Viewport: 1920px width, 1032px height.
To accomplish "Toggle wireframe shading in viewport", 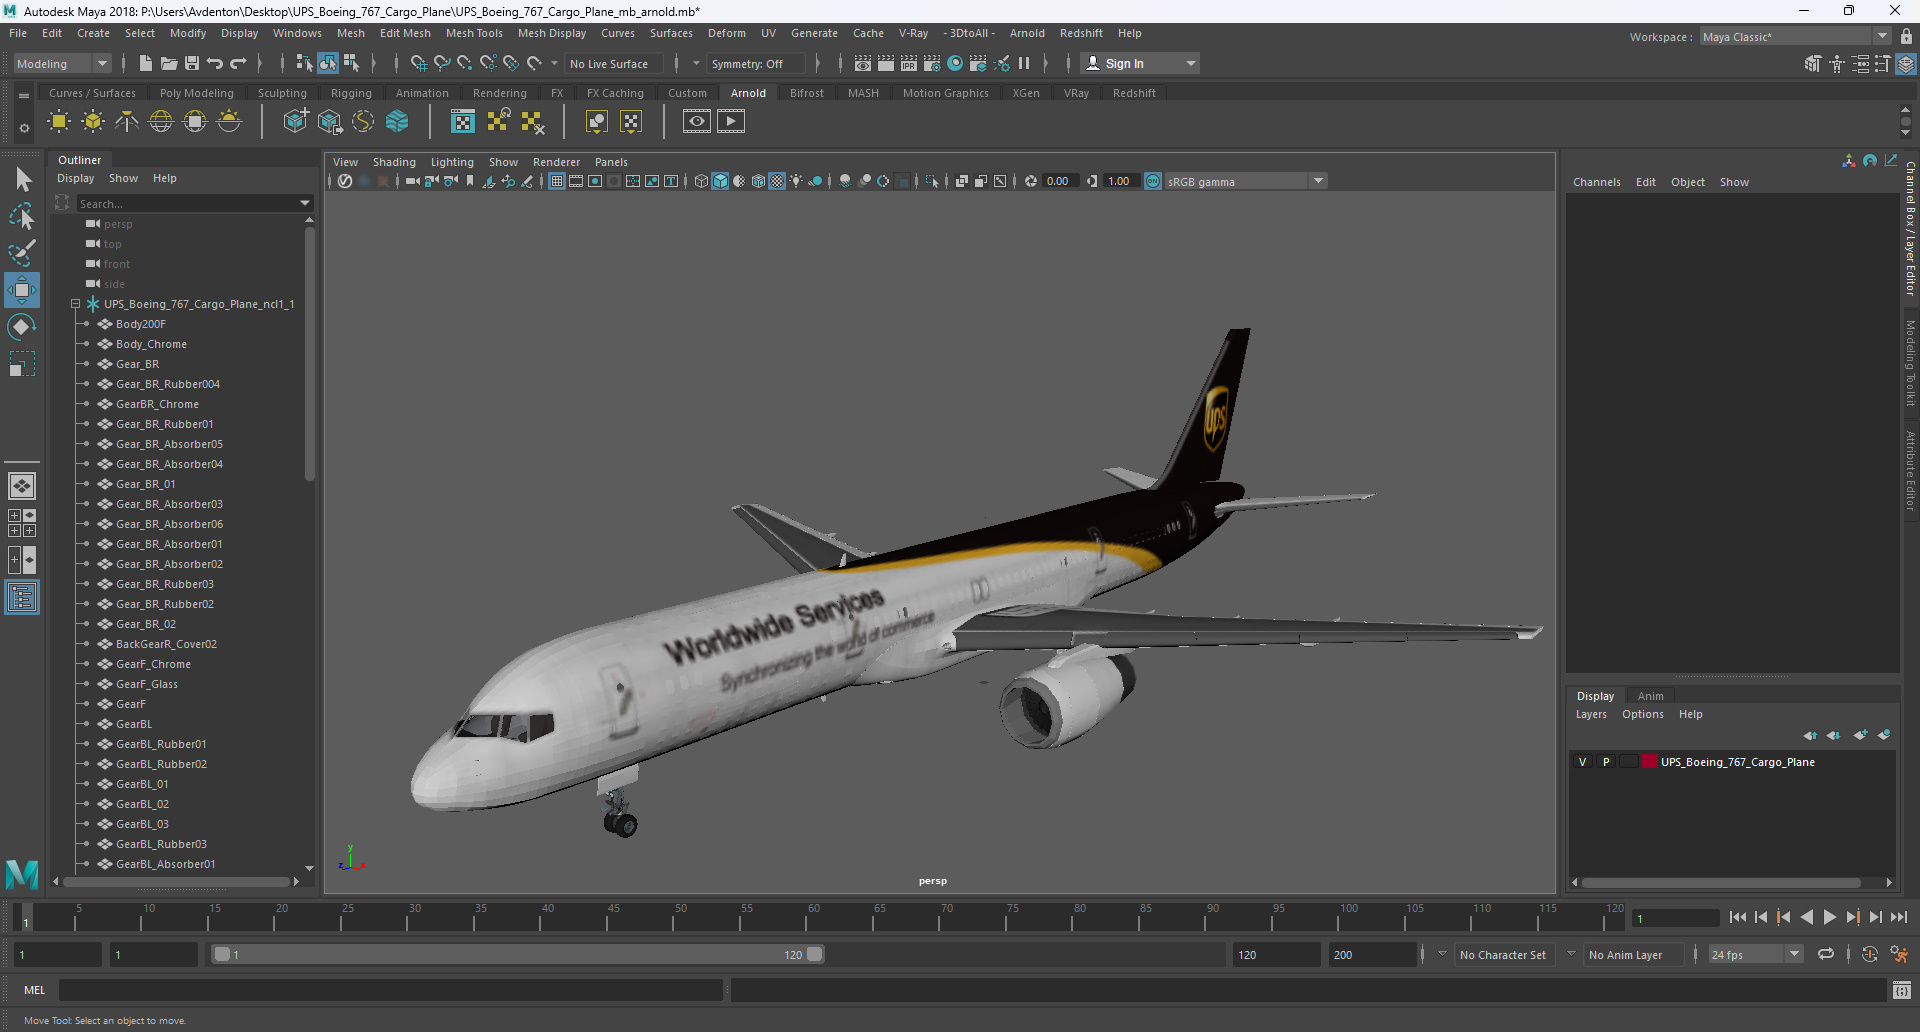I will point(701,181).
